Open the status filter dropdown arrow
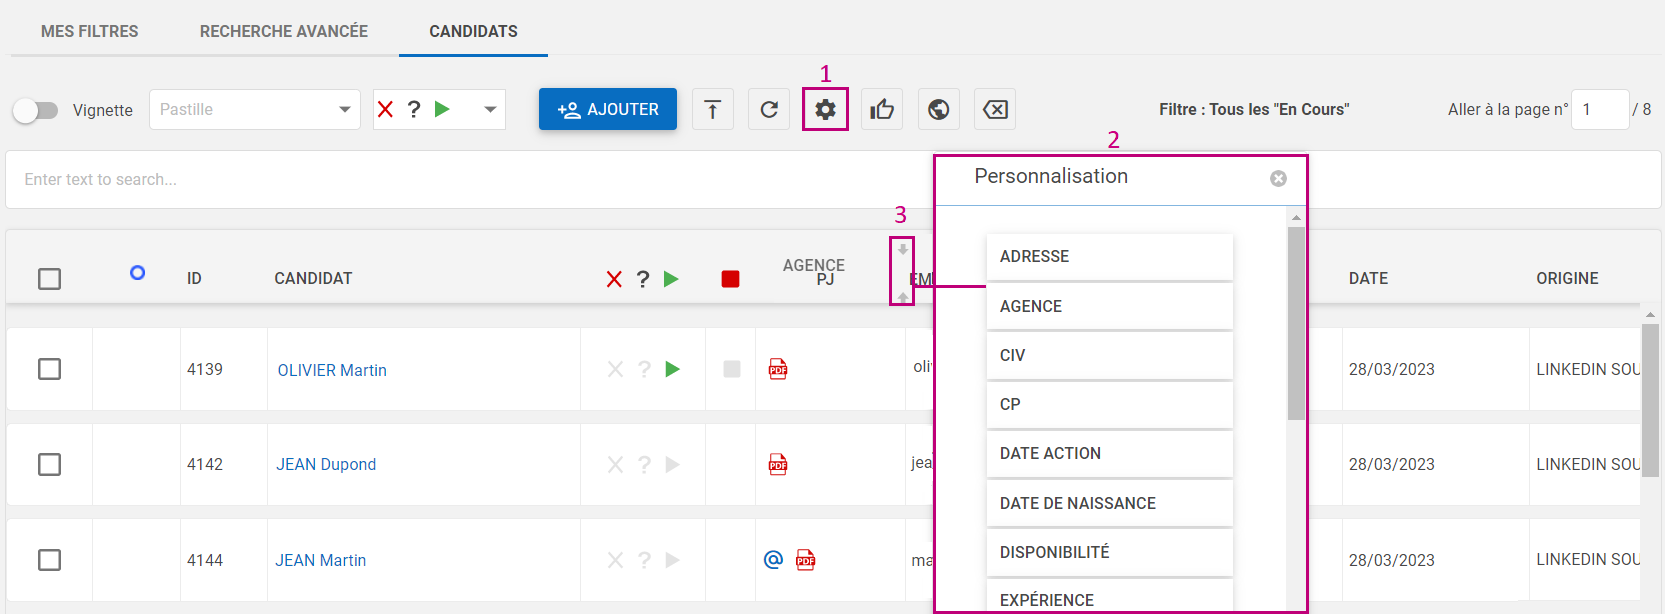Screen dimensions: 1665x614 pyautogui.click(x=490, y=109)
